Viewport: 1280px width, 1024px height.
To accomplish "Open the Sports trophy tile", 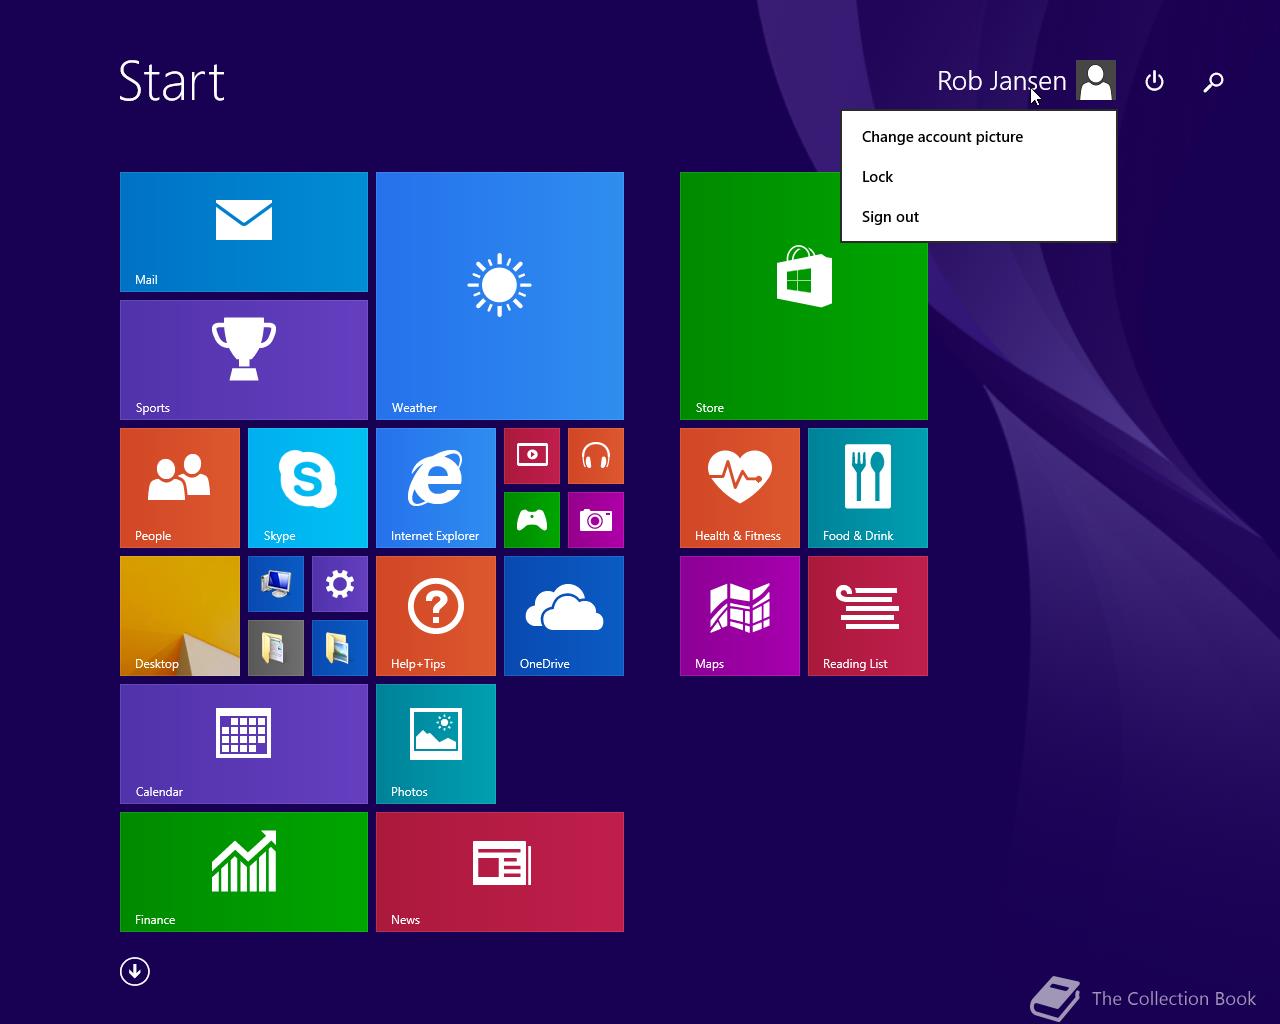I will (x=244, y=360).
